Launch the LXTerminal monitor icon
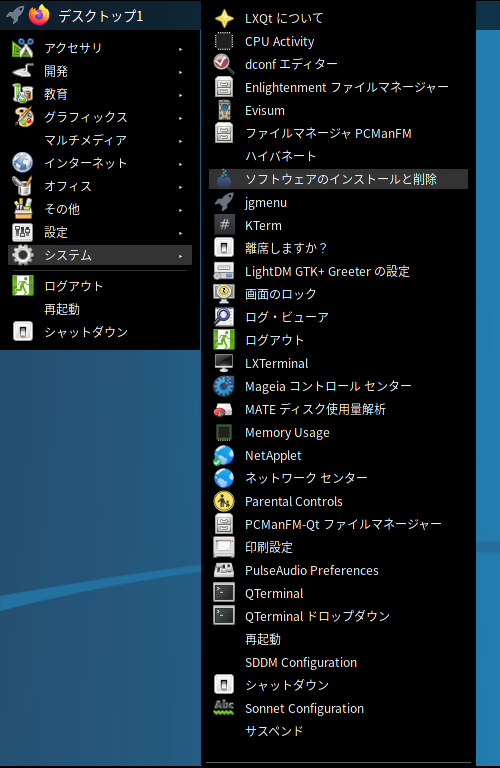The height and width of the screenshot is (768, 500). click(224, 363)
